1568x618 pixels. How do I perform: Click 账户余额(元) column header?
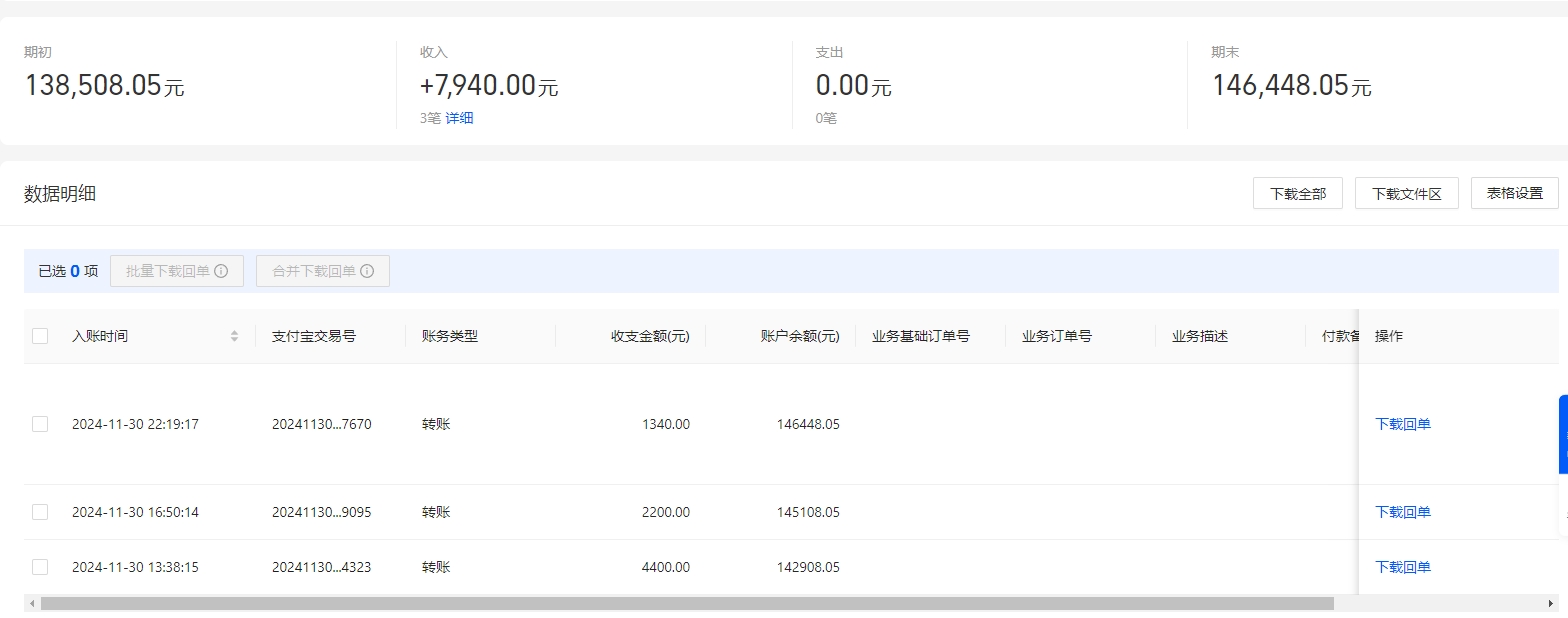(x=800, y=336)
